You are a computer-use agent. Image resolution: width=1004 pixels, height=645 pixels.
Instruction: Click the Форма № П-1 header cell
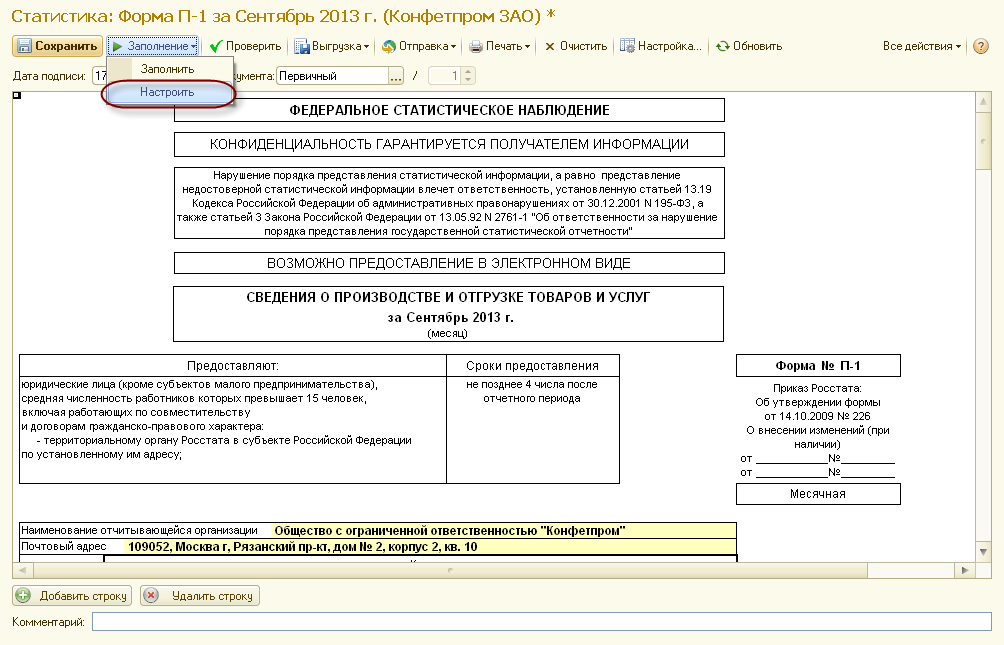tap(818, 366)
